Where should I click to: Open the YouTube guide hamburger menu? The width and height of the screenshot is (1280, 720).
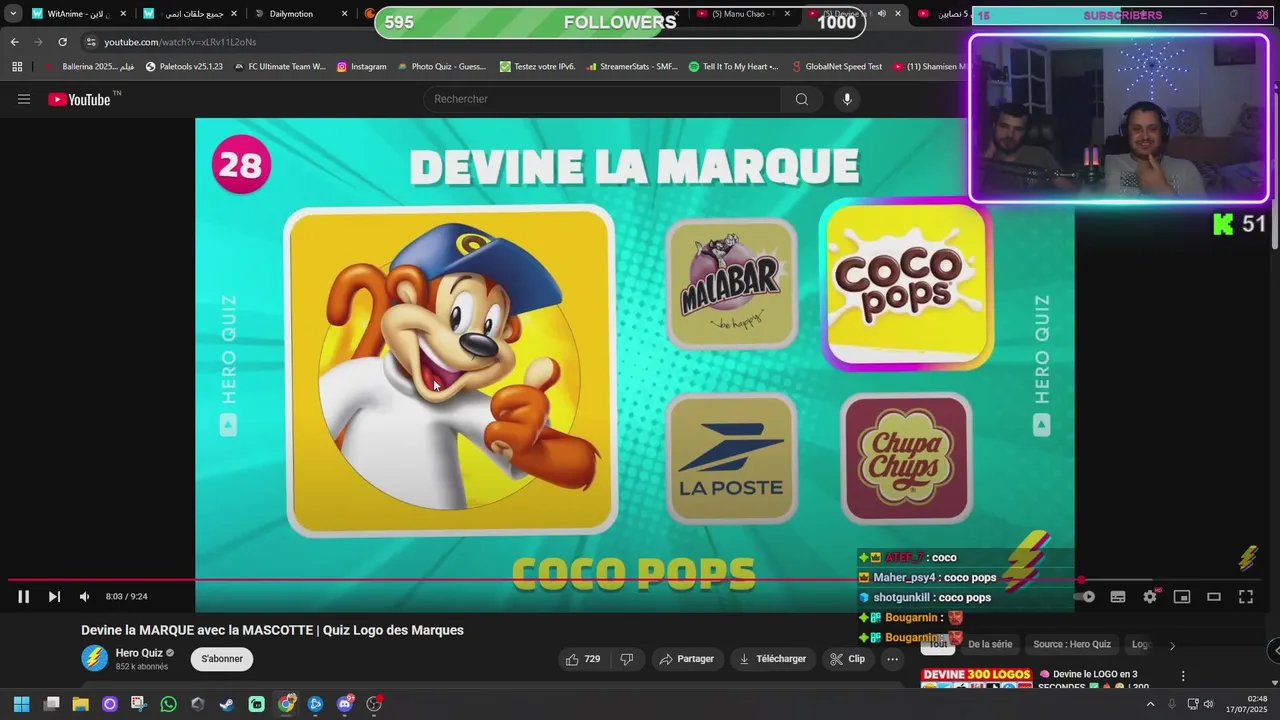[24, 99]
